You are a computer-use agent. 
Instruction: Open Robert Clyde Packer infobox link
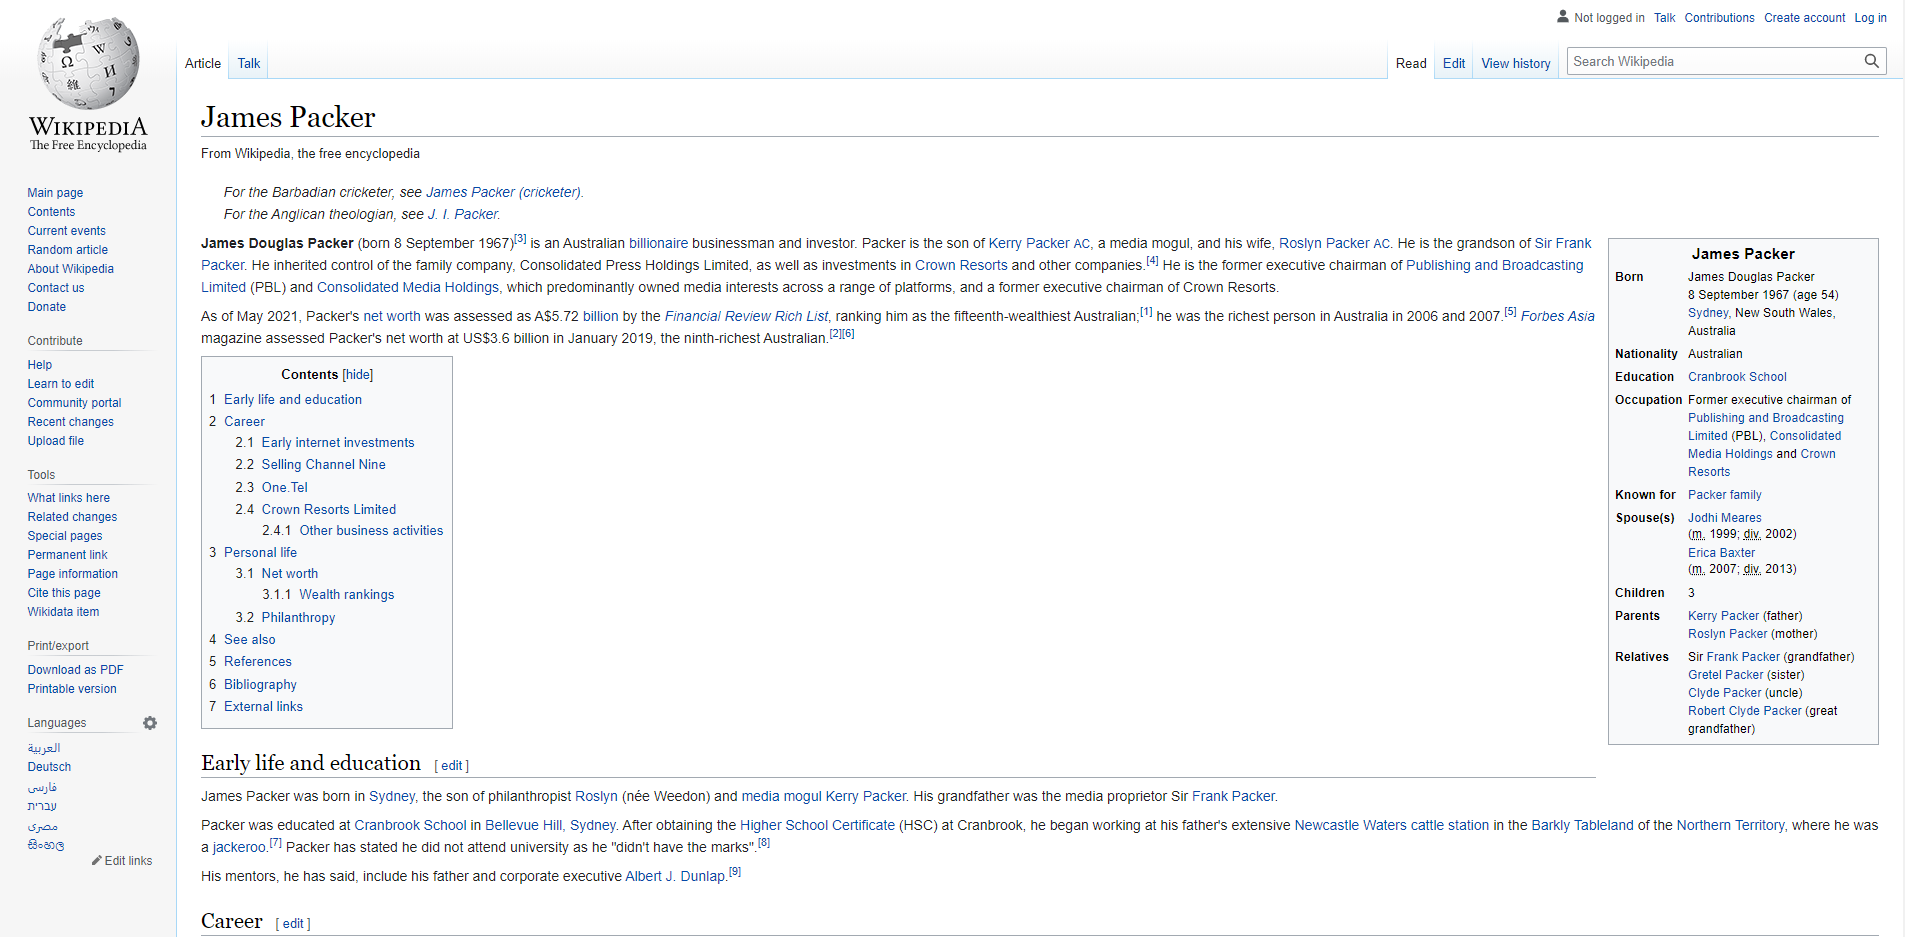click(x=1744, y=711)
